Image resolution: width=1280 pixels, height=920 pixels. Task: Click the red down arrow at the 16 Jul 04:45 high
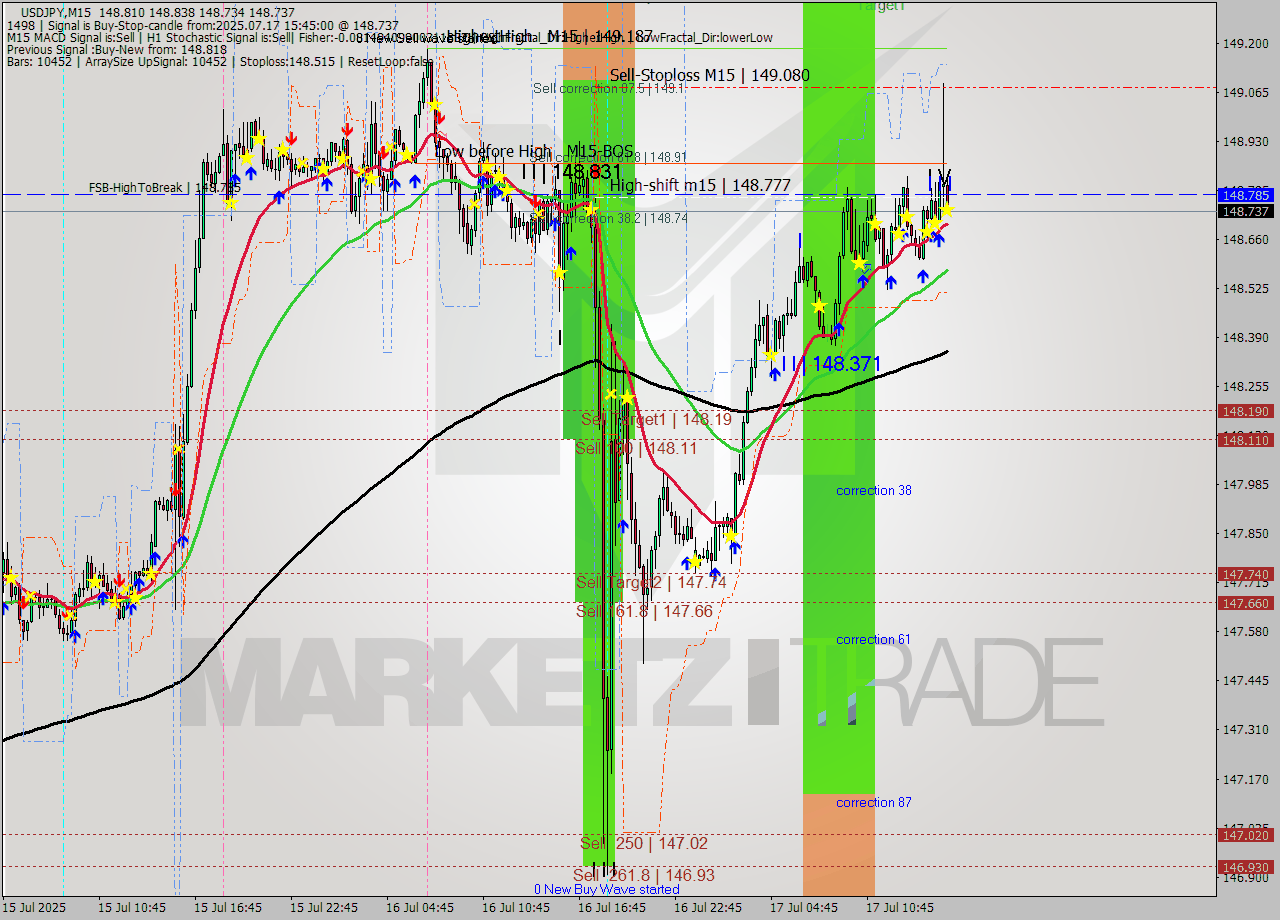(x=440, y=117)
